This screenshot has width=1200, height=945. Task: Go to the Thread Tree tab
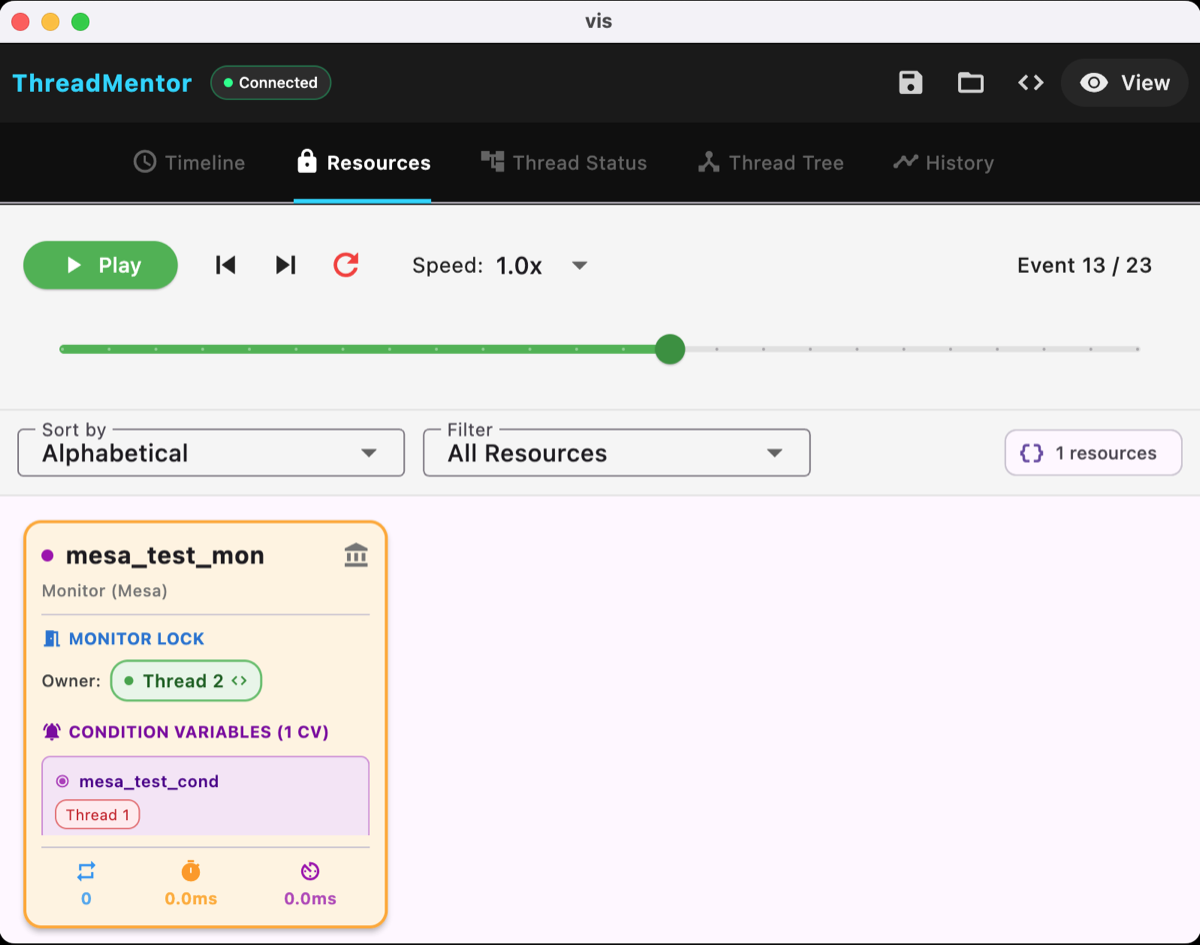point(771,163)
